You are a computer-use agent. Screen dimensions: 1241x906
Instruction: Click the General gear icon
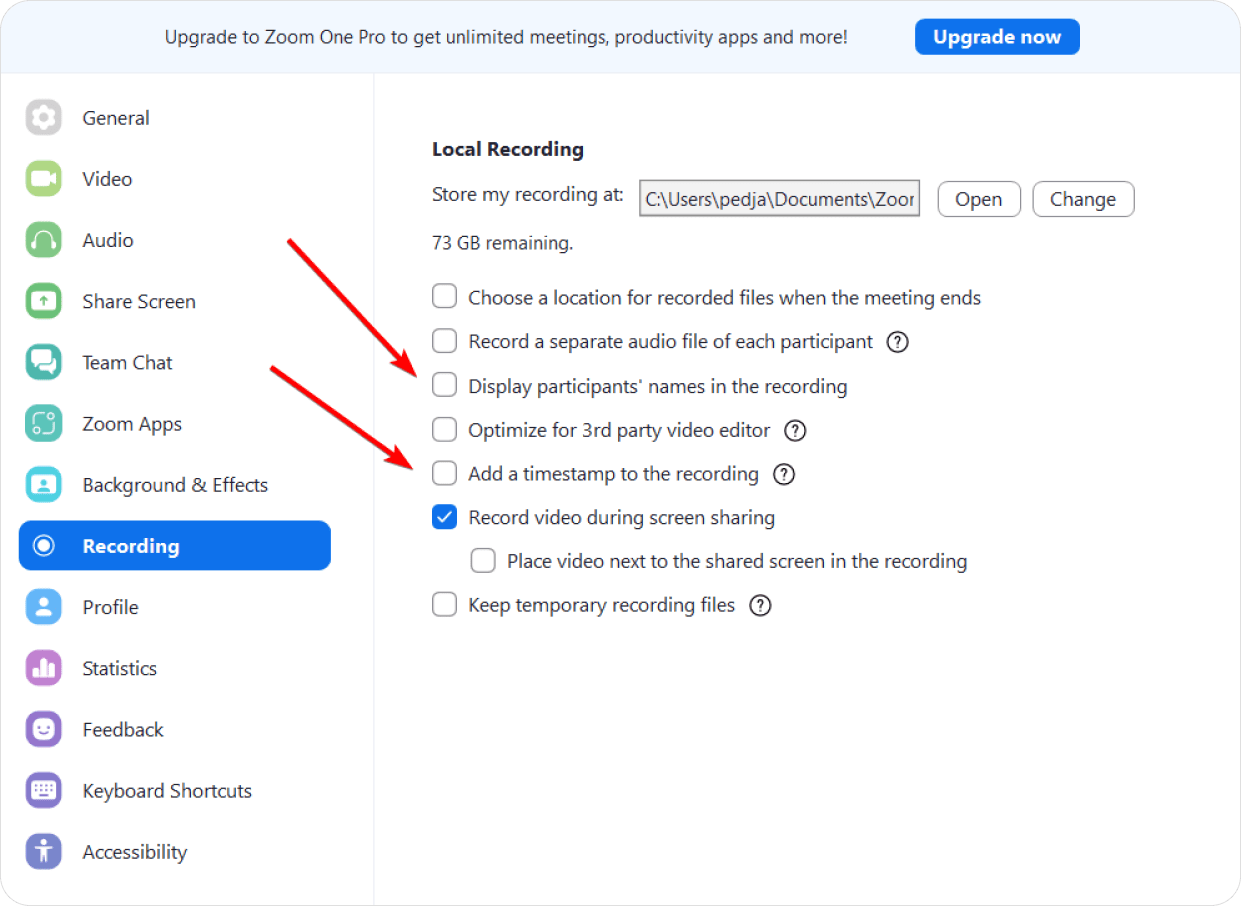coord(44,118)
